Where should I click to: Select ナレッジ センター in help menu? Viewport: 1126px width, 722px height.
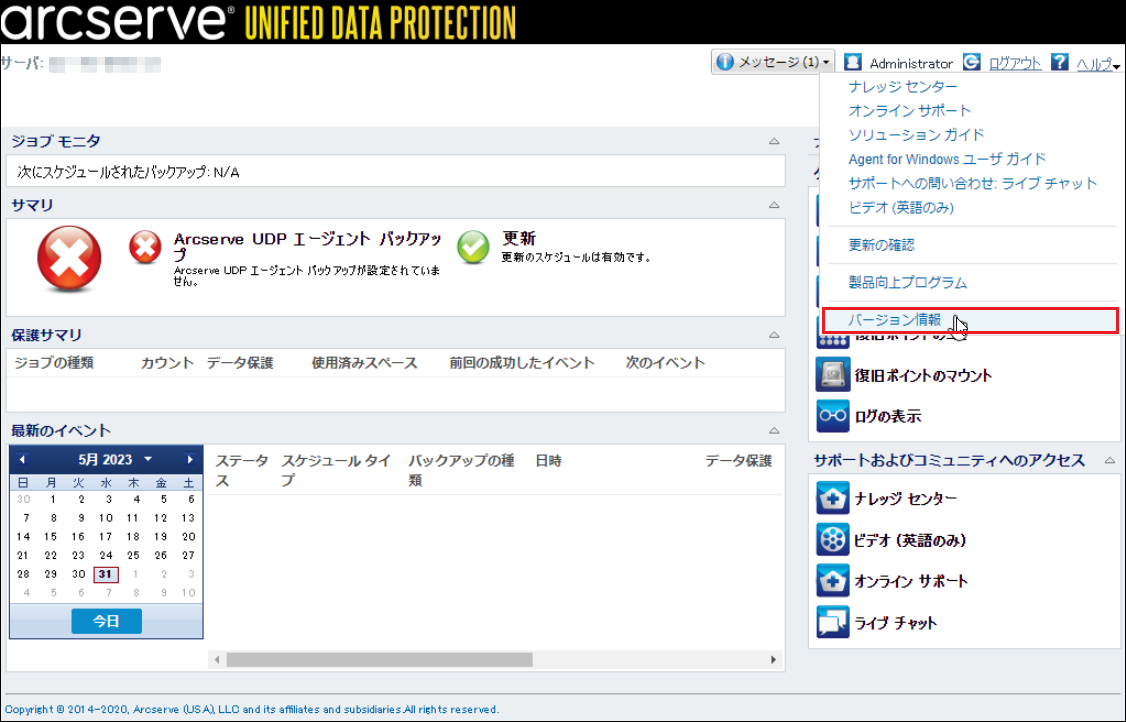click(903, 86)
